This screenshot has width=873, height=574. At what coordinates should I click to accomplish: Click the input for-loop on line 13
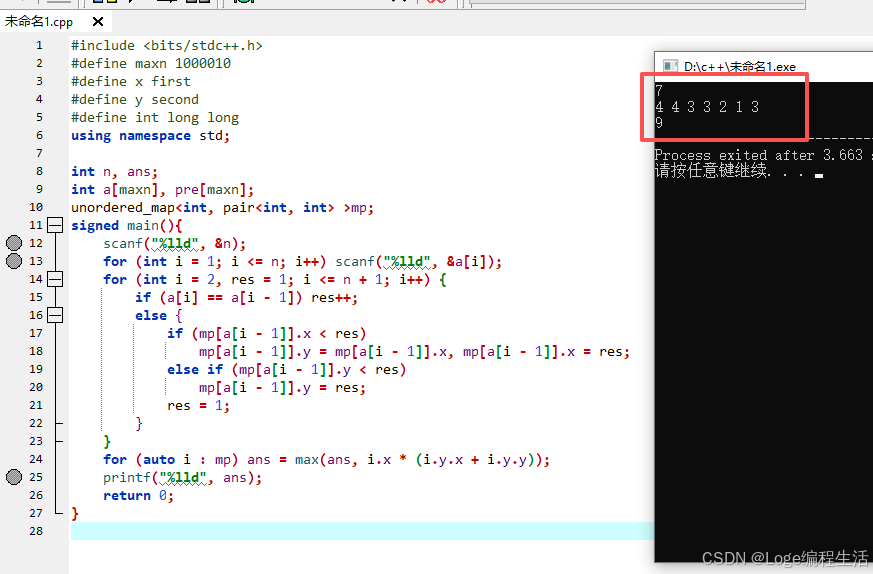click(302, 261)
